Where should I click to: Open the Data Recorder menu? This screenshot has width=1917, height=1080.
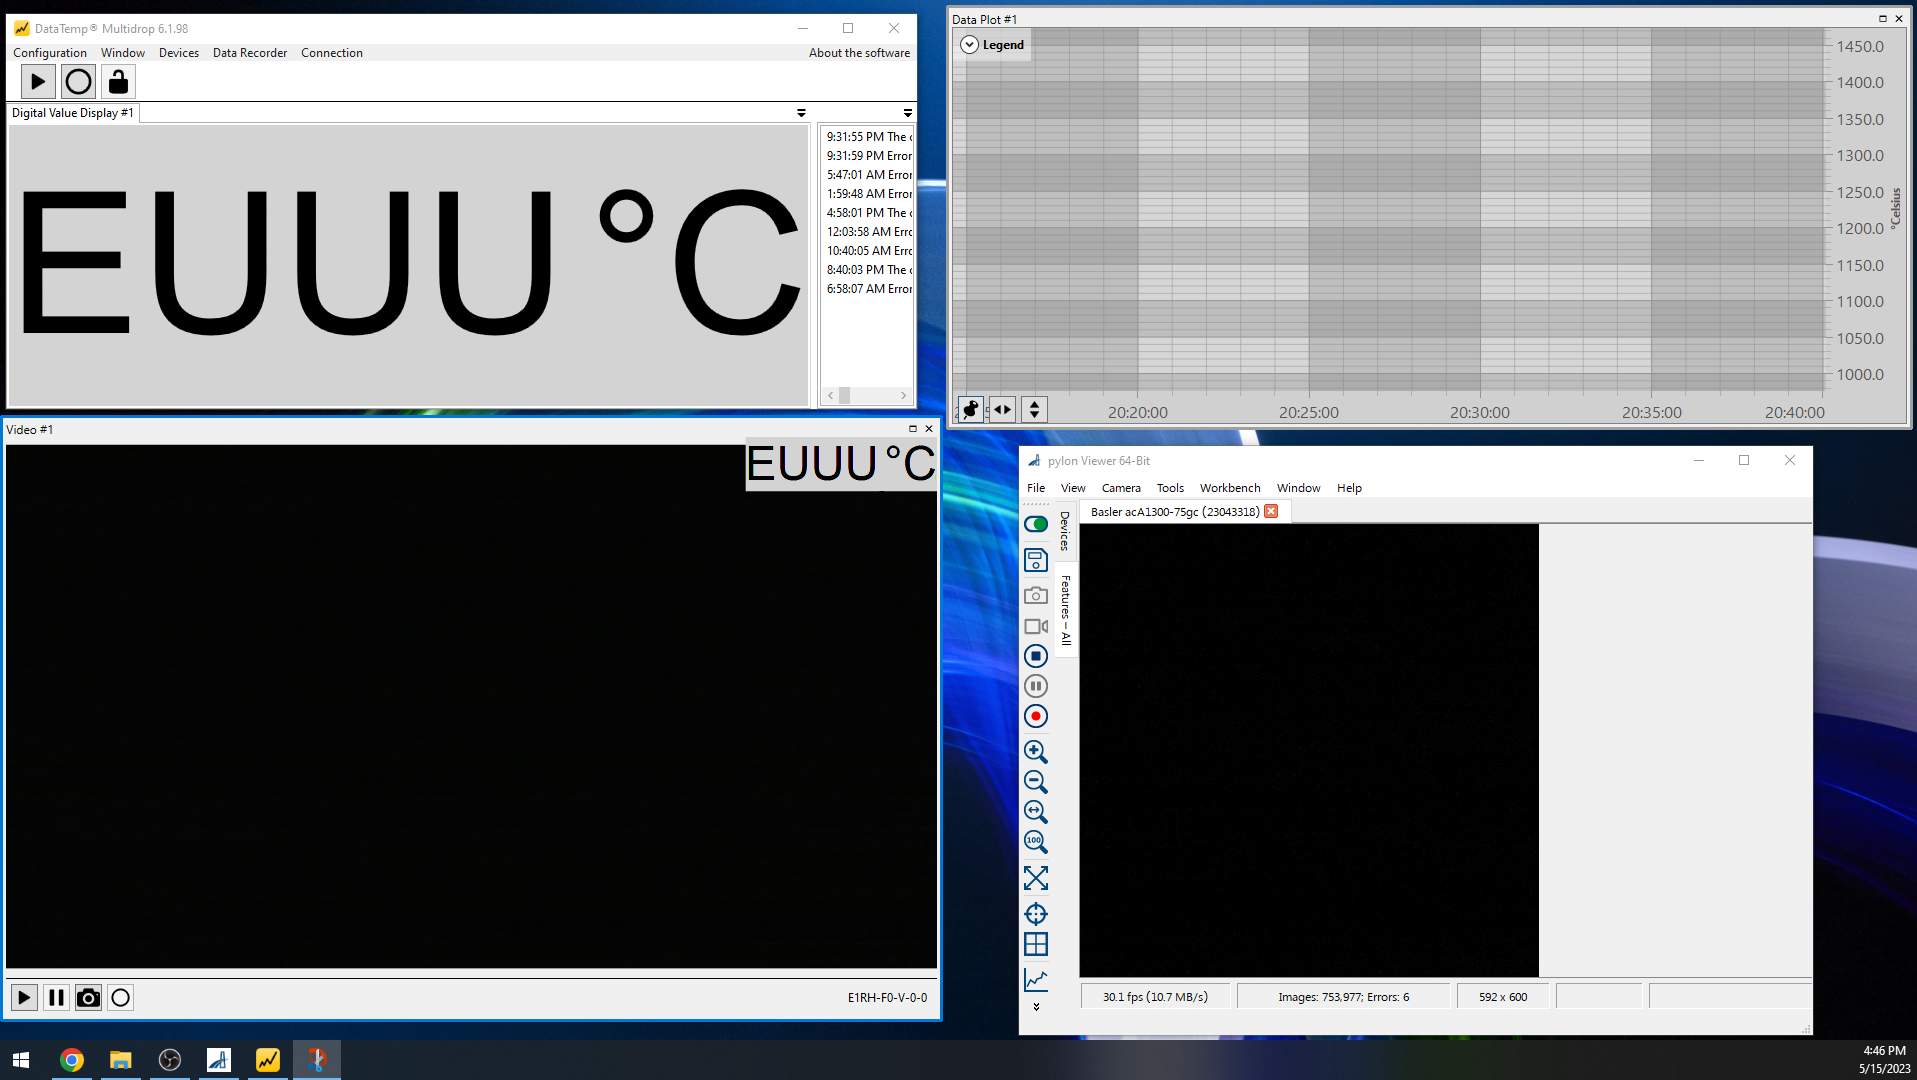250,53
